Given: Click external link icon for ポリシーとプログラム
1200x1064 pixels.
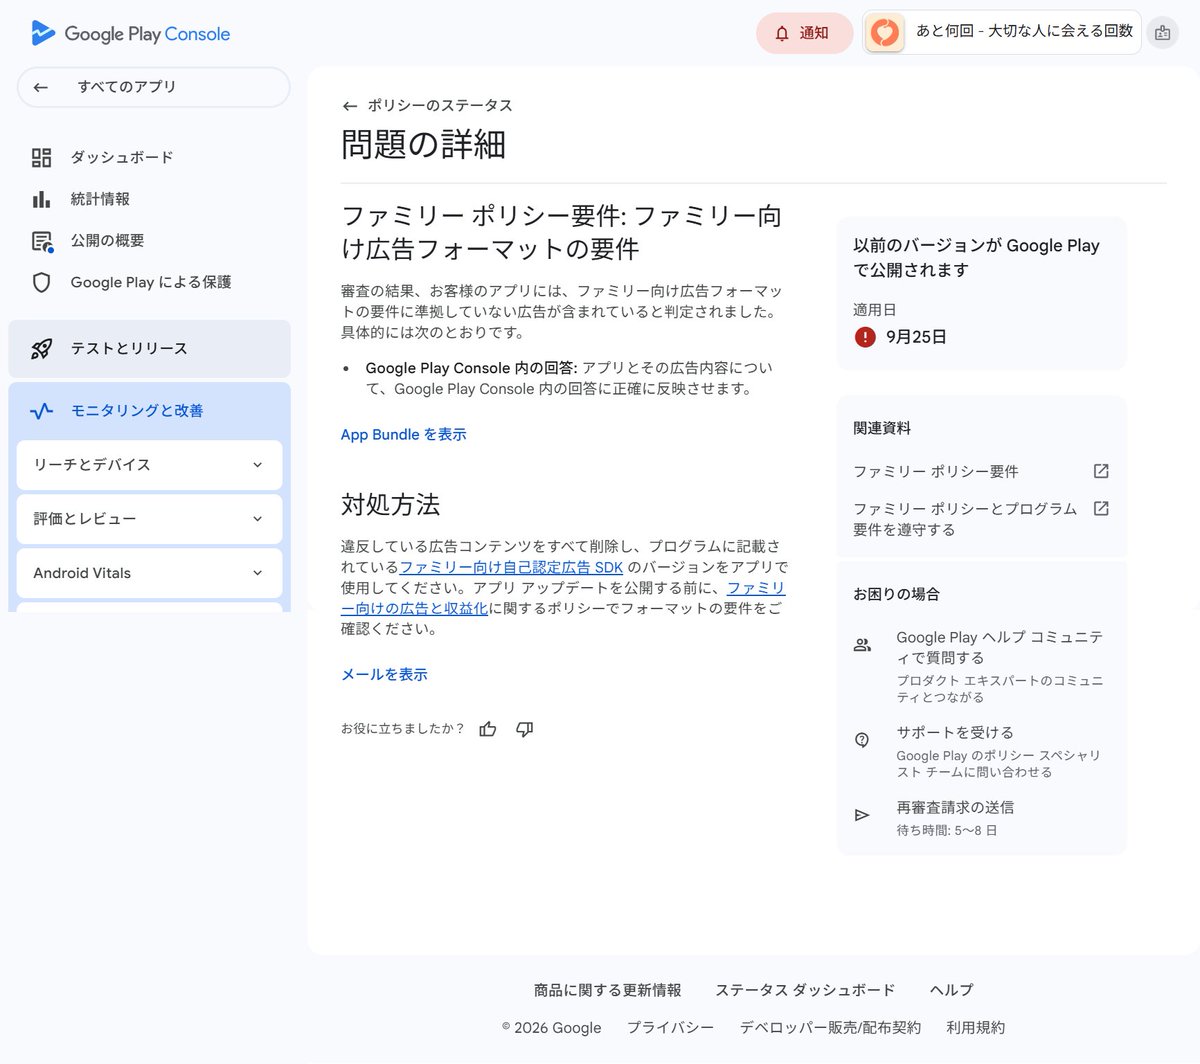Looking at the screenshot, I should click(1100, 508).
